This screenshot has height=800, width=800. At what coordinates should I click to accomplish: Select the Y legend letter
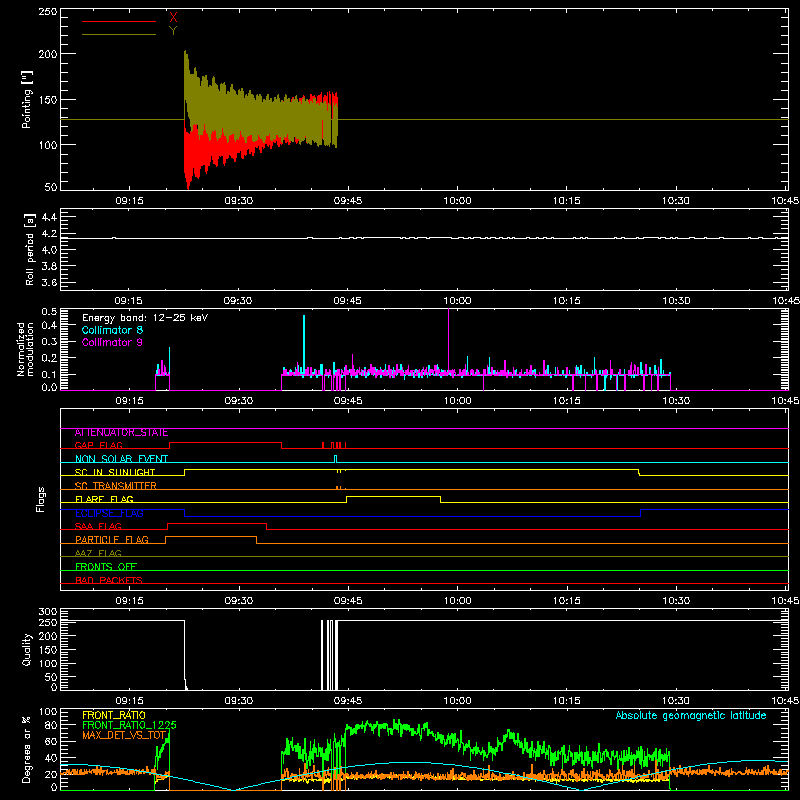(x=173, y=31)
